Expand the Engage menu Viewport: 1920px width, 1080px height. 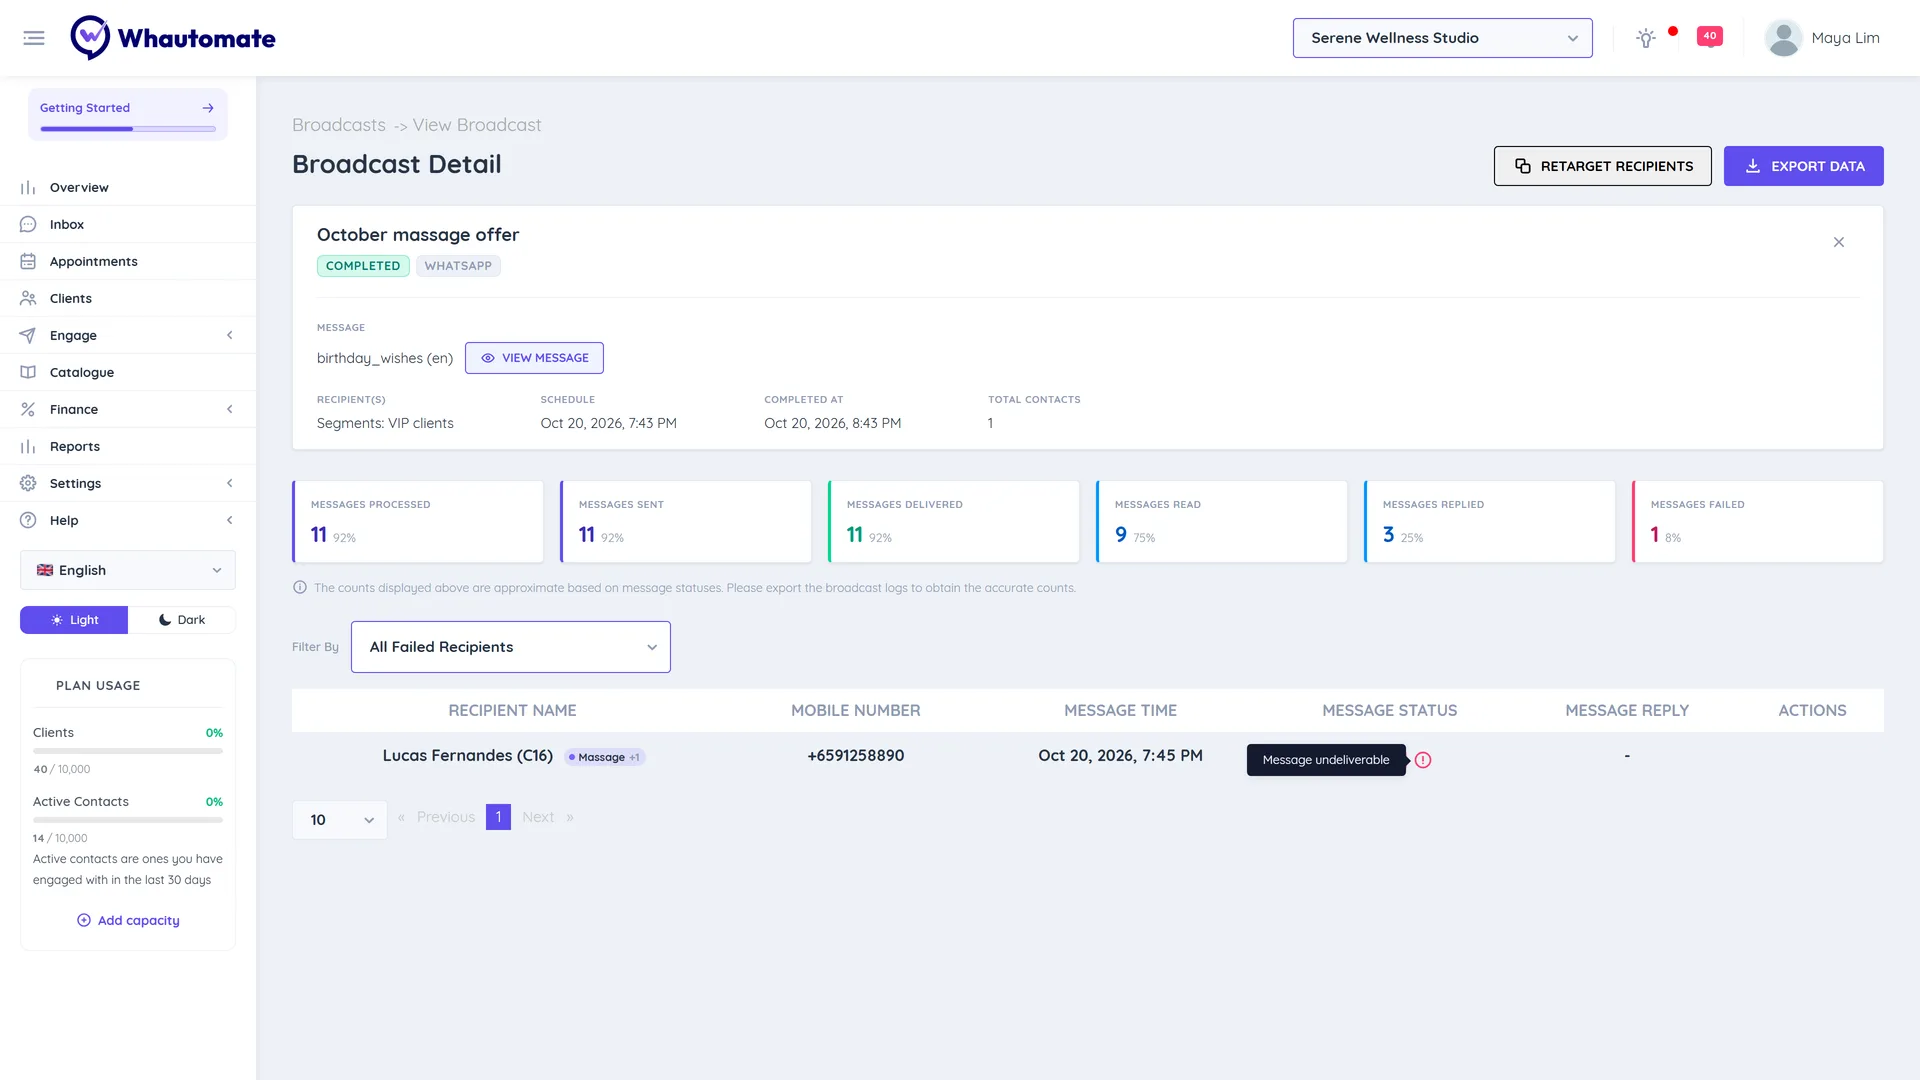(128, 335)
